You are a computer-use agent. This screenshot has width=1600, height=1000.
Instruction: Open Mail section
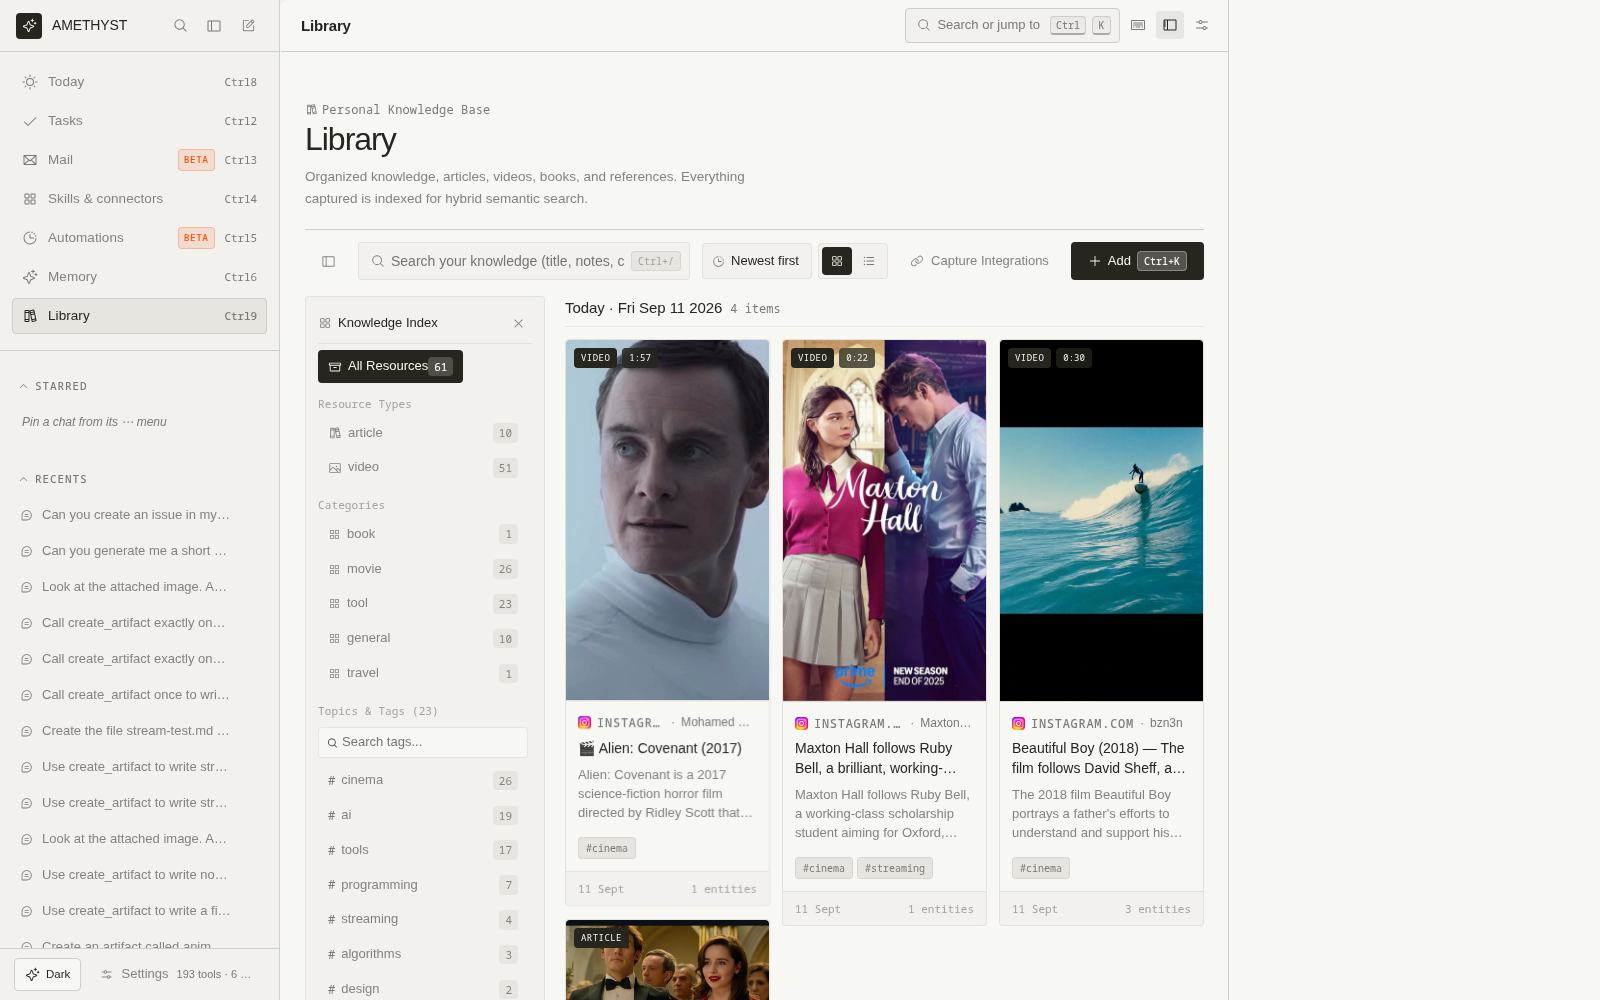pyautogui.click(x=139, y=160)
